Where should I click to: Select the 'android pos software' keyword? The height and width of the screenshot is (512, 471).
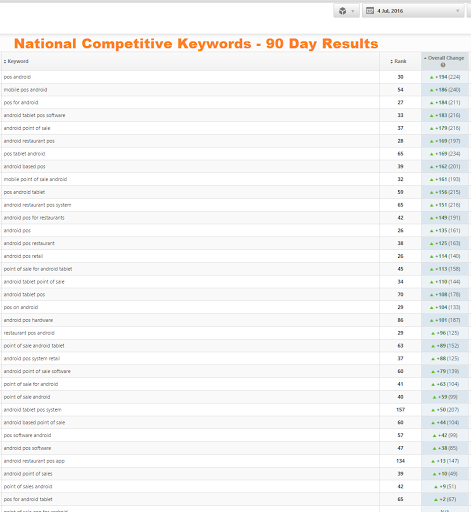click(27, 448)
